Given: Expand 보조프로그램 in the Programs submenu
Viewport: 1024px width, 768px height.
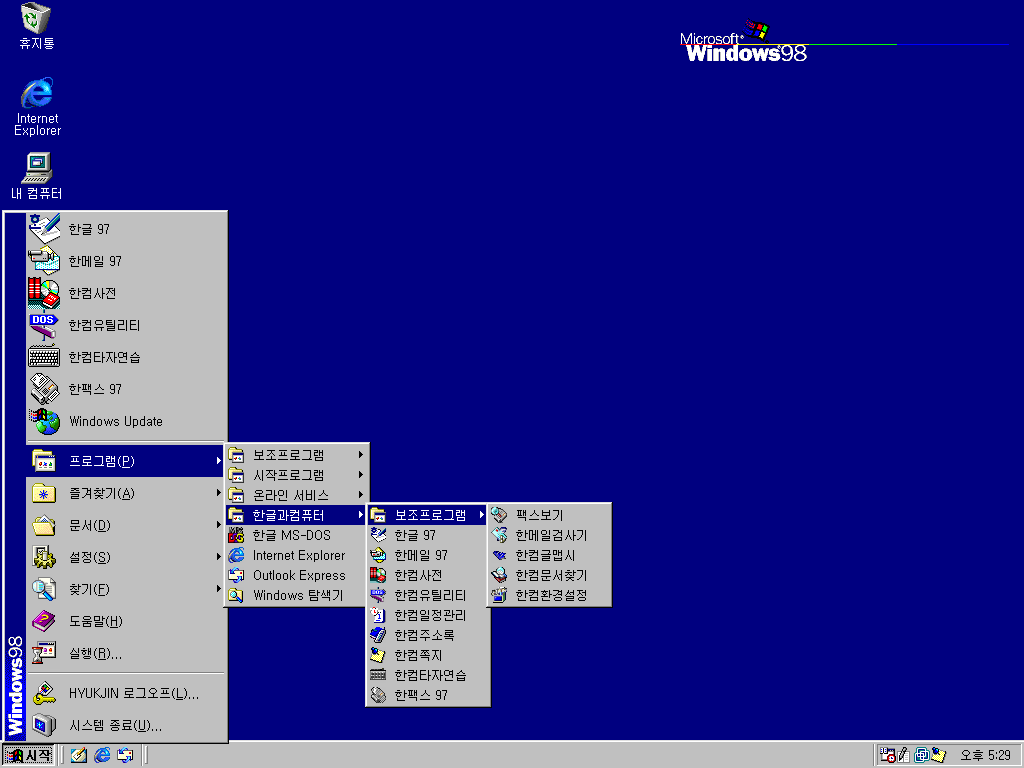Looking at the screenshot, I should click(296, 455).
